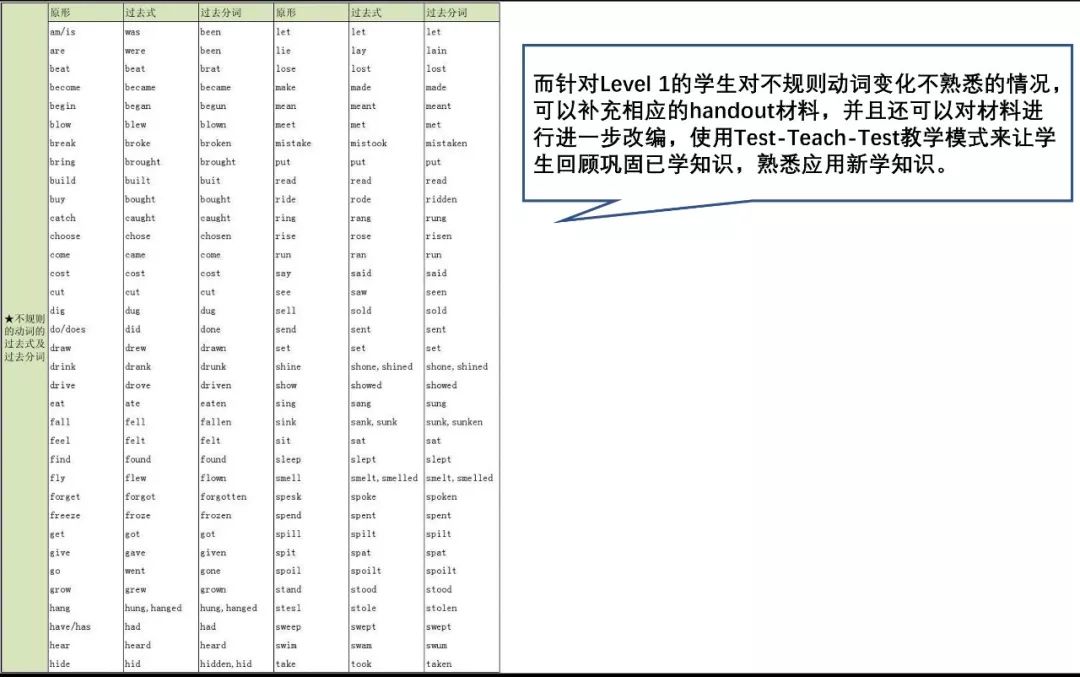Select the "sell" cell
The height and width of the screenshot is (677, 1080).
(x=286, y=311)
